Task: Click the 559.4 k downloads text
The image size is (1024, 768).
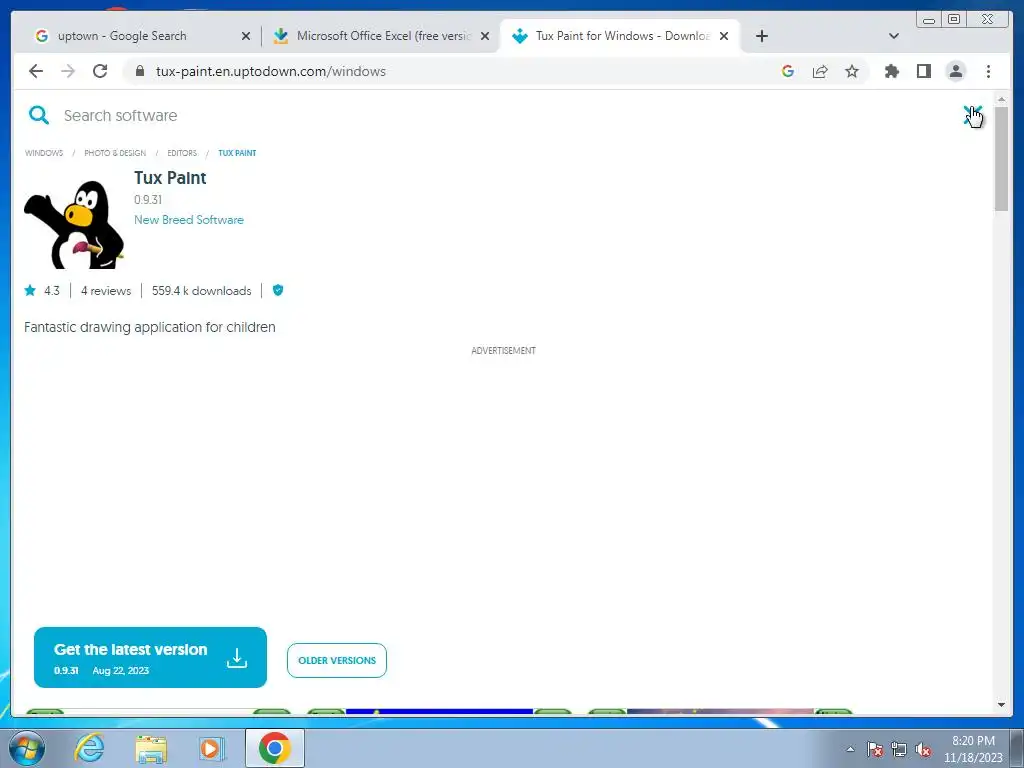Action: pos(202,291)
